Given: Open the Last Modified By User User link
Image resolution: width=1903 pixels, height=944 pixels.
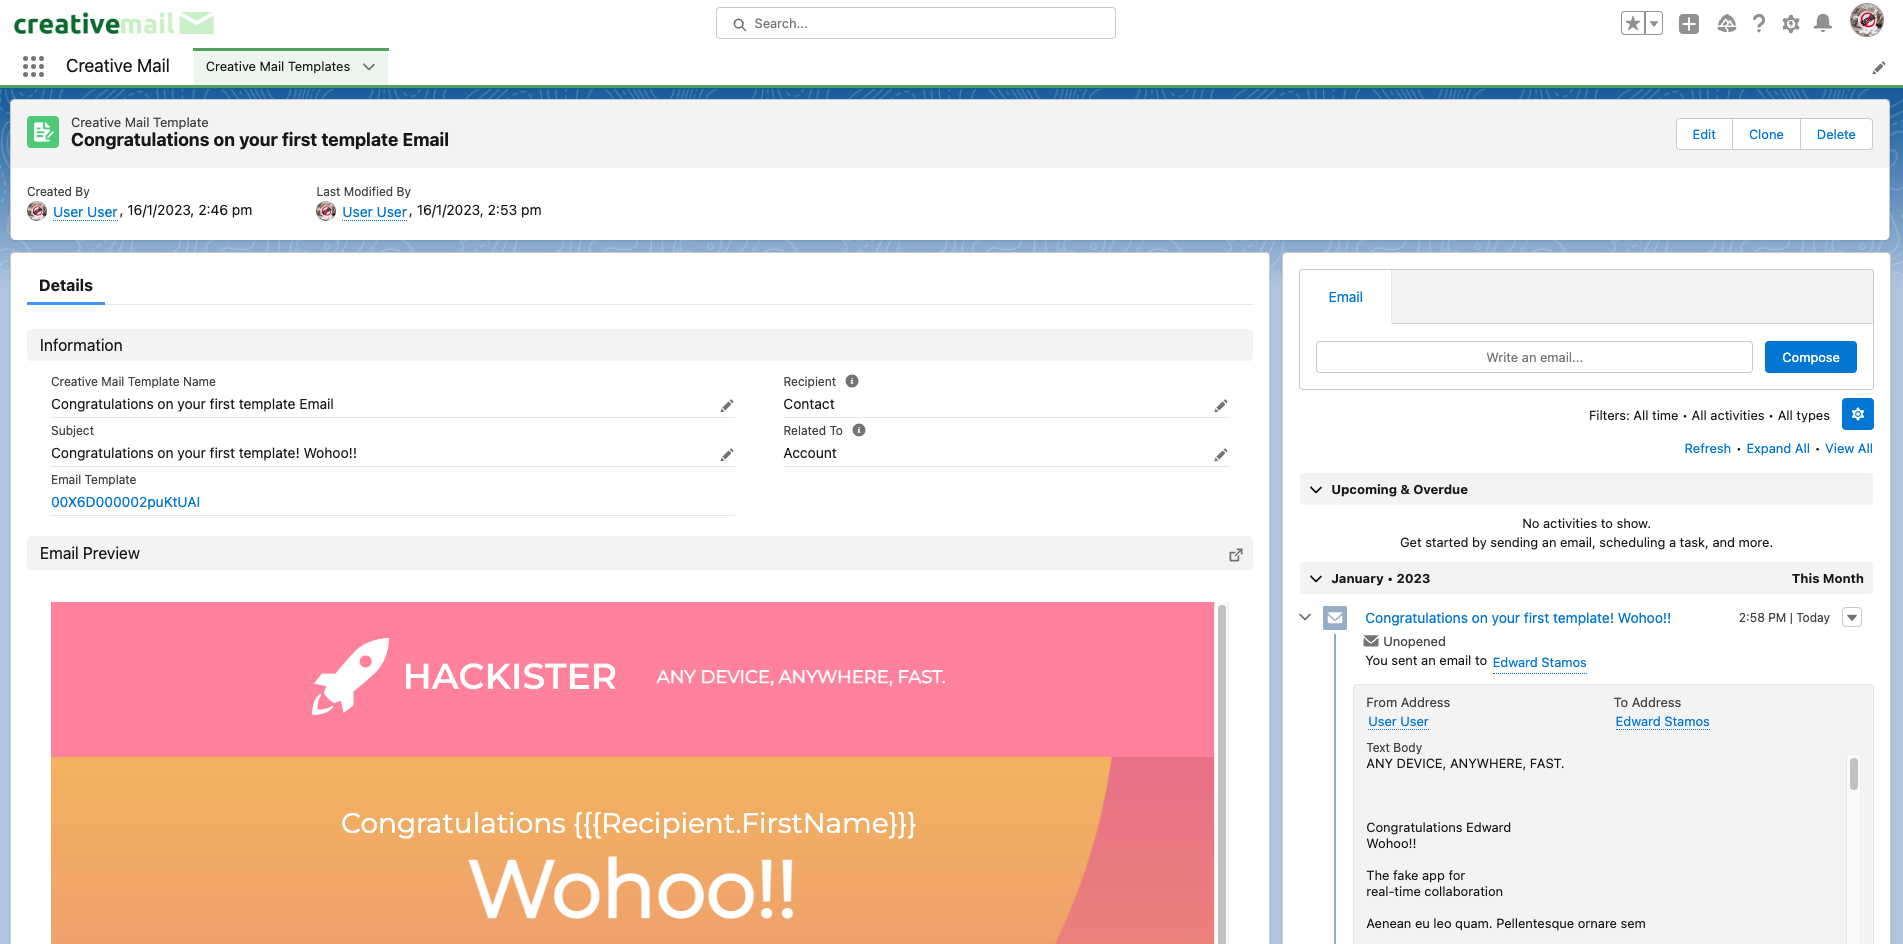Looking at the screenshot, I should (374, 212).
